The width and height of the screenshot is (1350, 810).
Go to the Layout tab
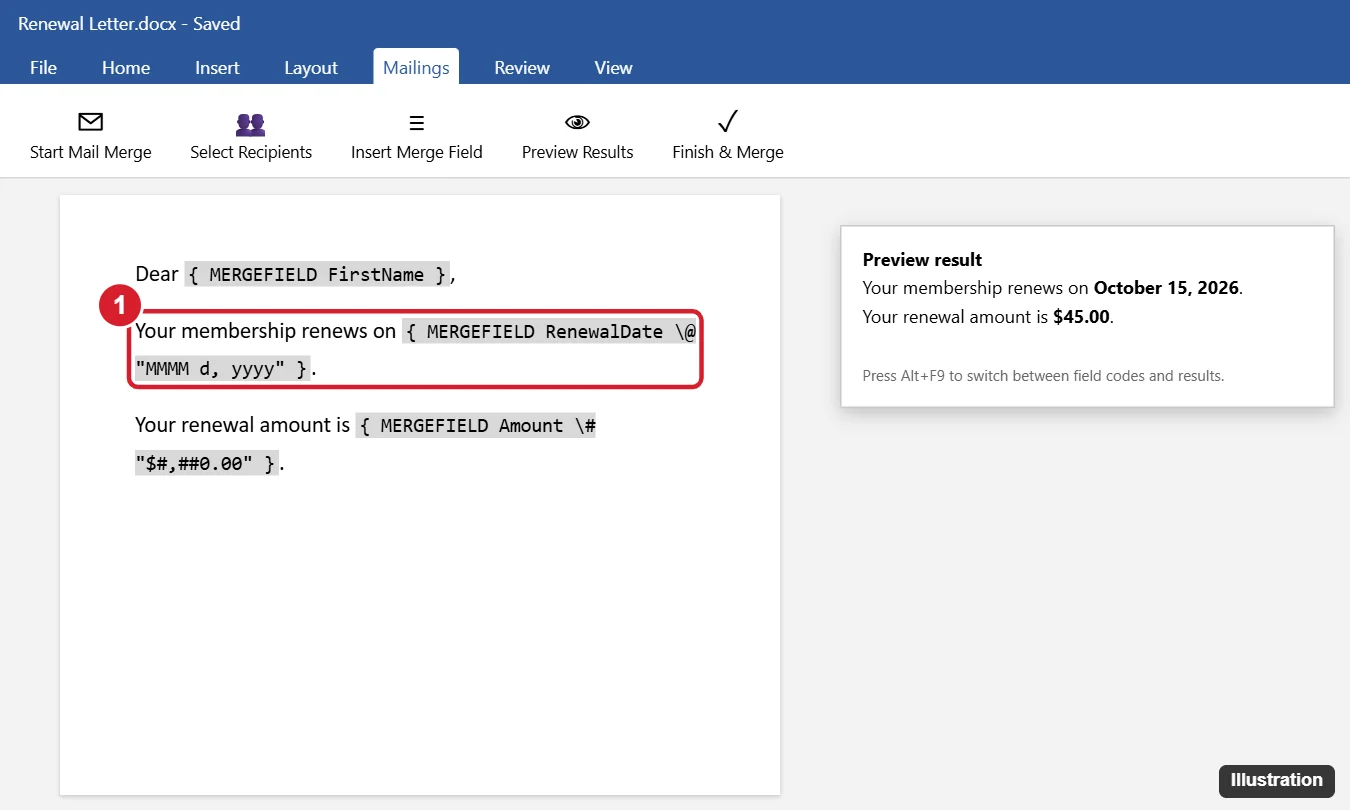pos(311,68)
